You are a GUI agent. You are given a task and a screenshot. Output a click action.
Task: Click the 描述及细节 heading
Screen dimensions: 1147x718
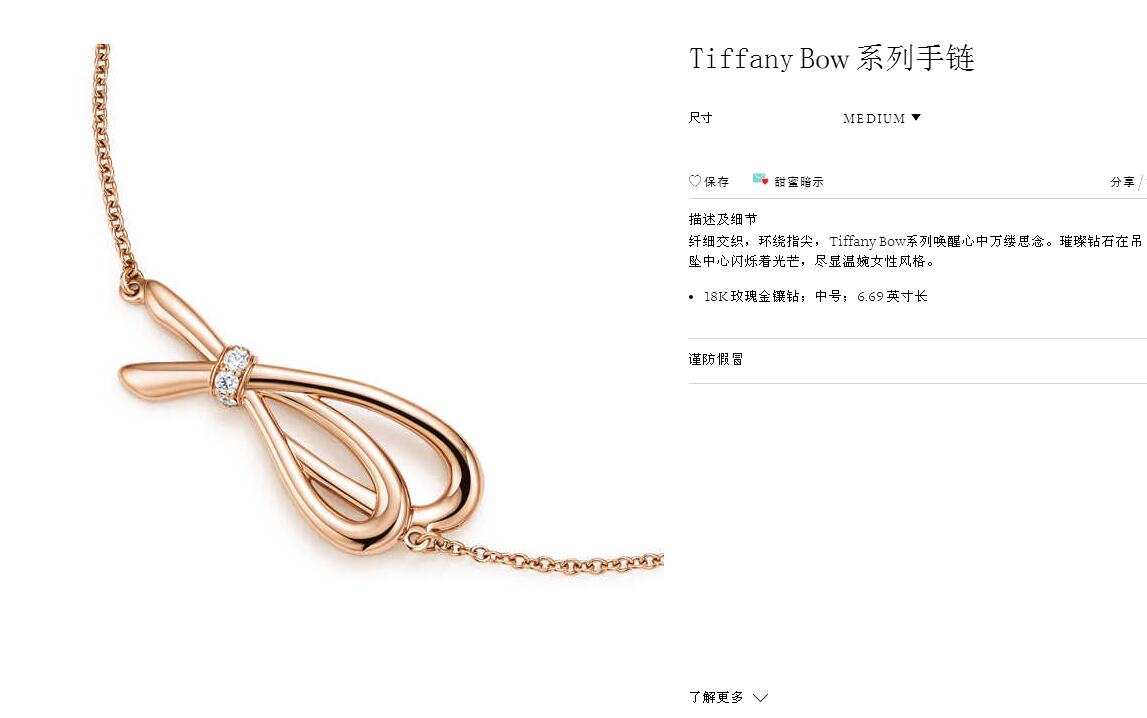tap(723, 219)
